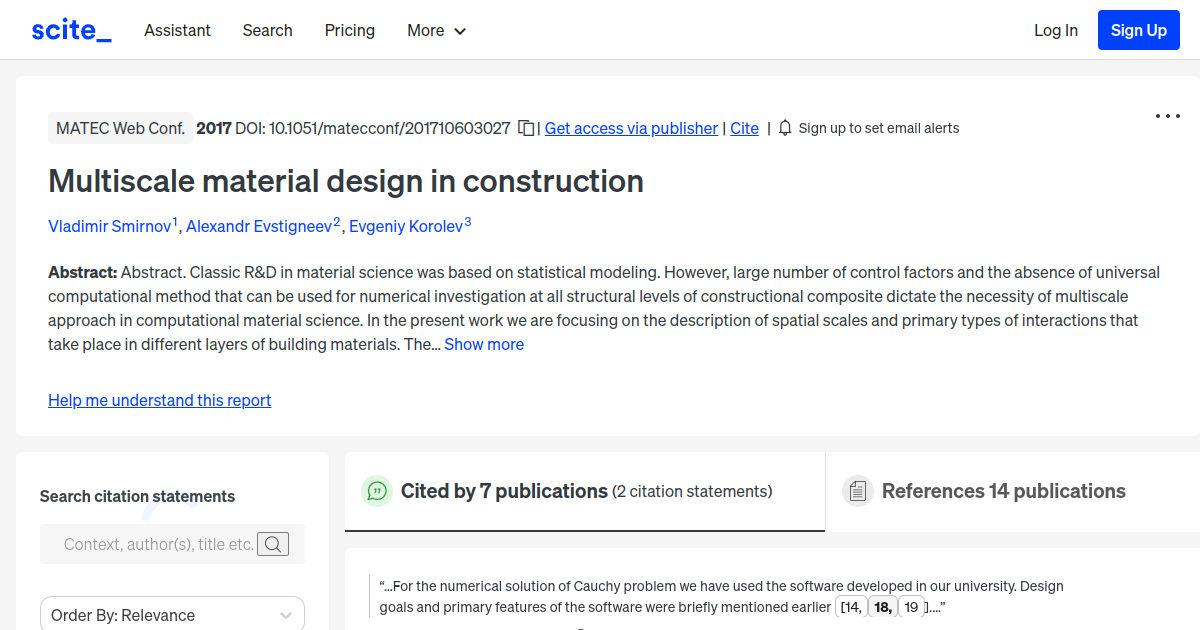1200x630 pixels.
Task: Click the scite_ logo
Action: pyautogui.click(x=70, y=29)
